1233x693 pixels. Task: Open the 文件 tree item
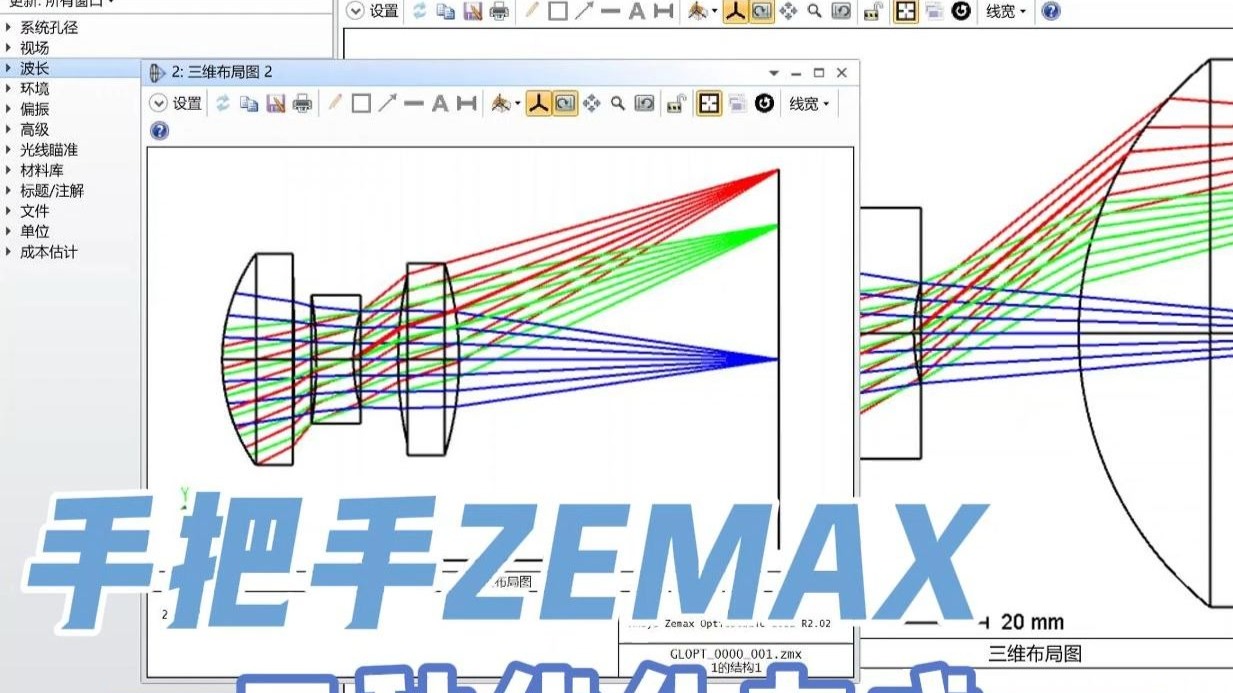(34, 212)
